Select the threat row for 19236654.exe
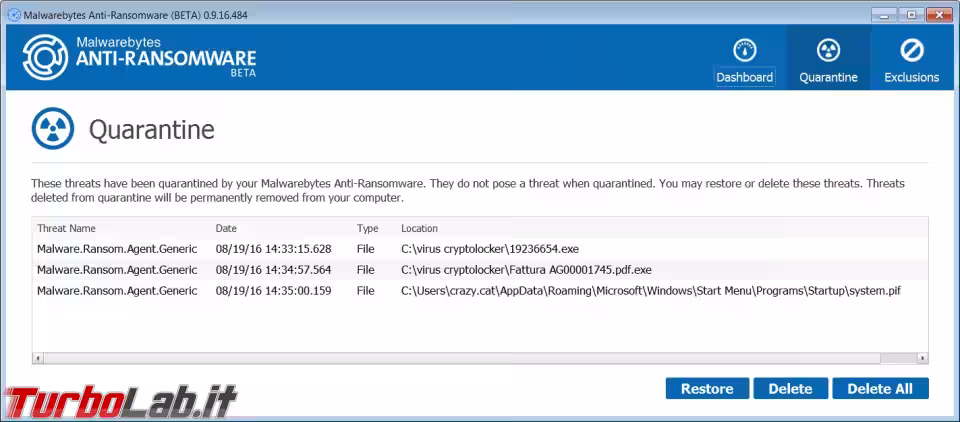Image resolution: width=960 pixels, height=422 pixels. [x=480, y=249]
